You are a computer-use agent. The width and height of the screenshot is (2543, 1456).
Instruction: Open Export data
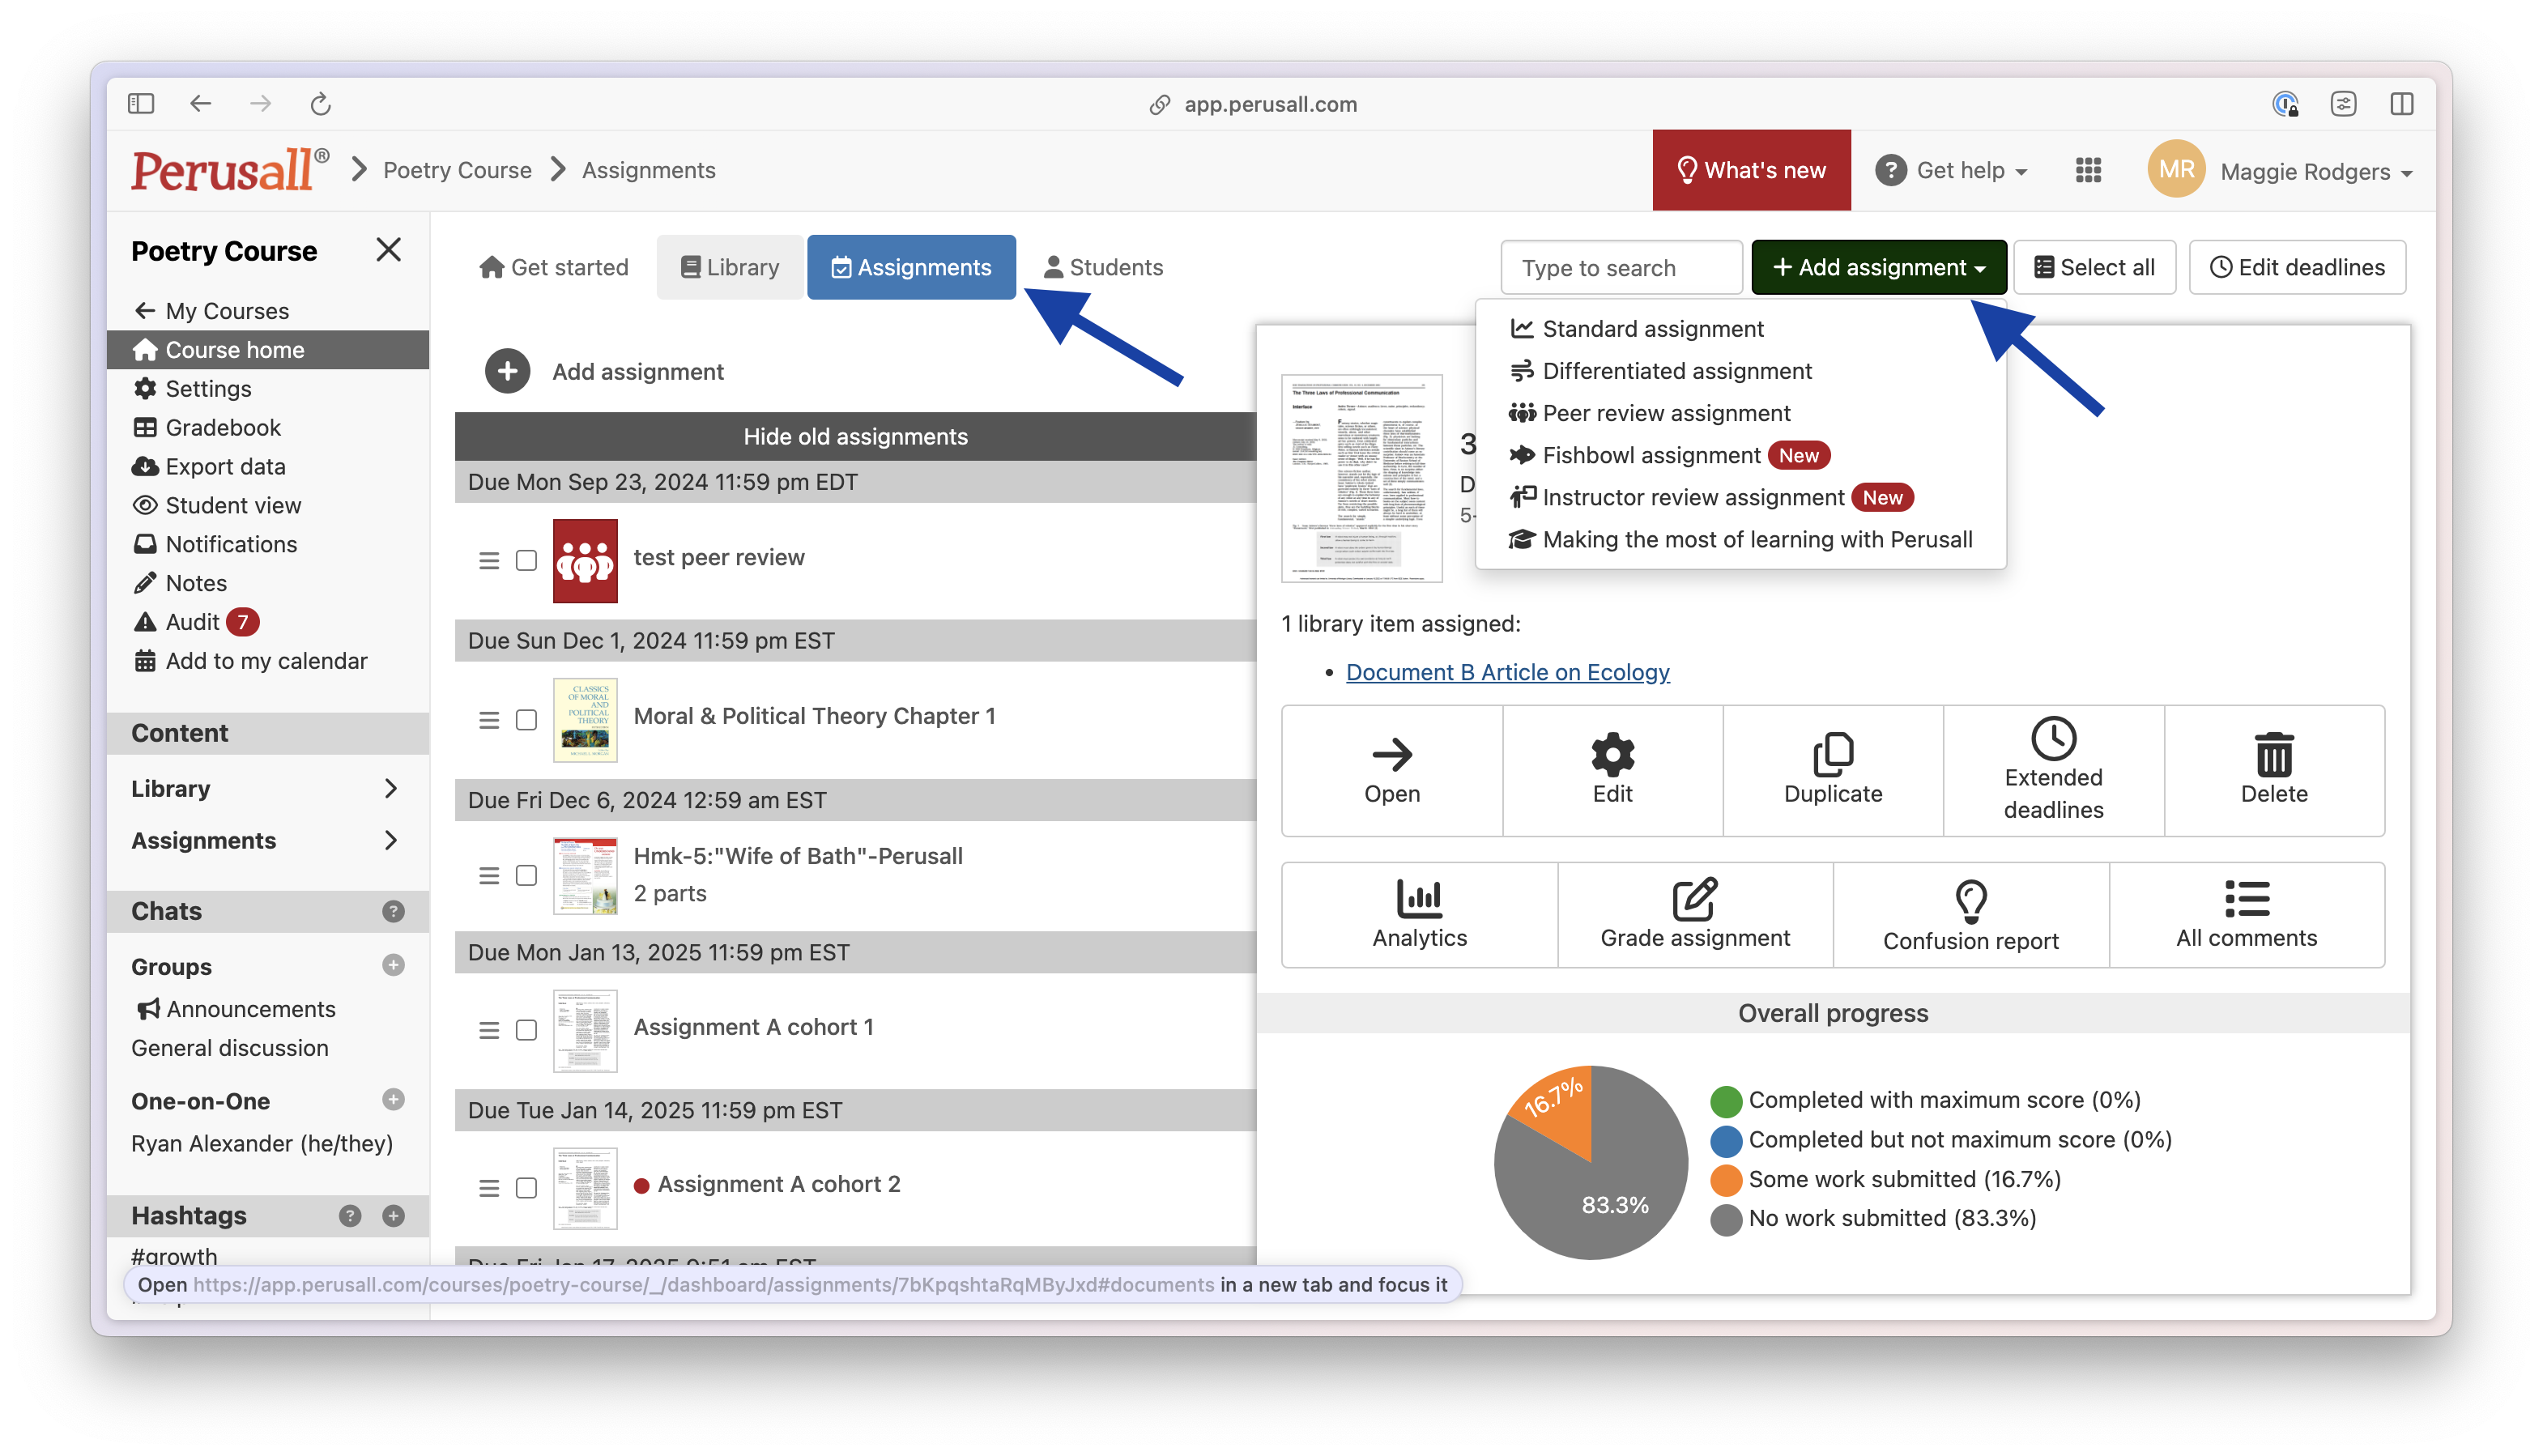pyautogui.click(x=225, y=466)
